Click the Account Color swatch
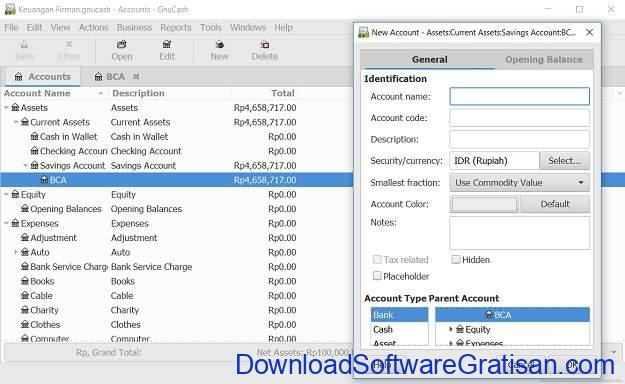 [484, 204]
